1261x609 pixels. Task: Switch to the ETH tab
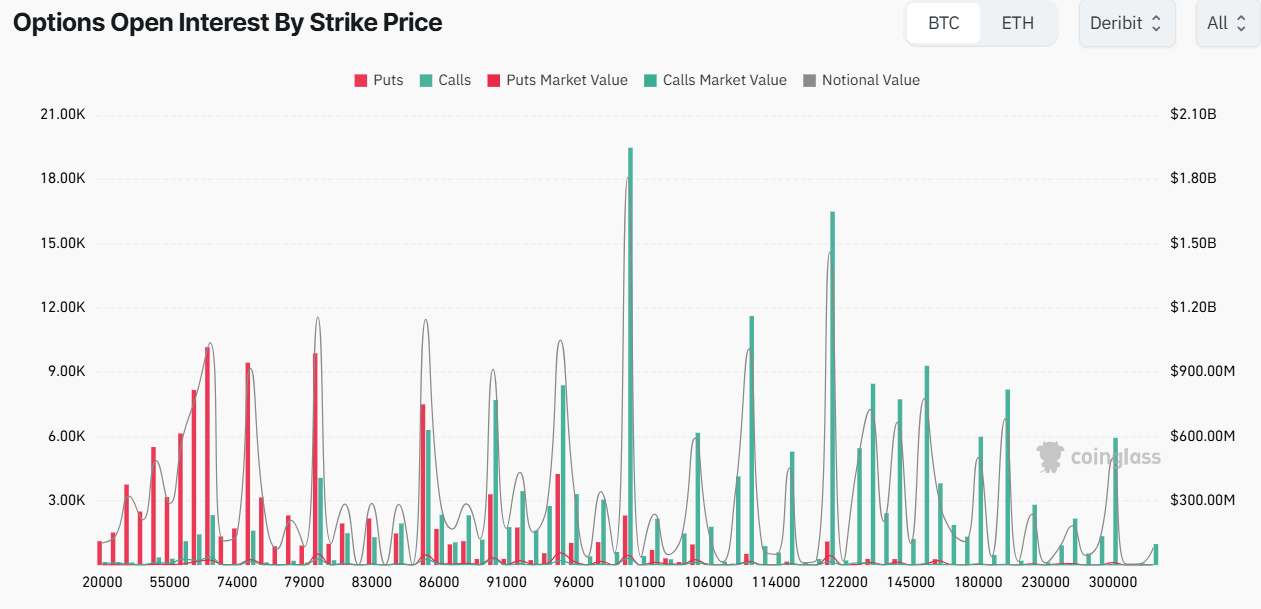point(1017,22)
